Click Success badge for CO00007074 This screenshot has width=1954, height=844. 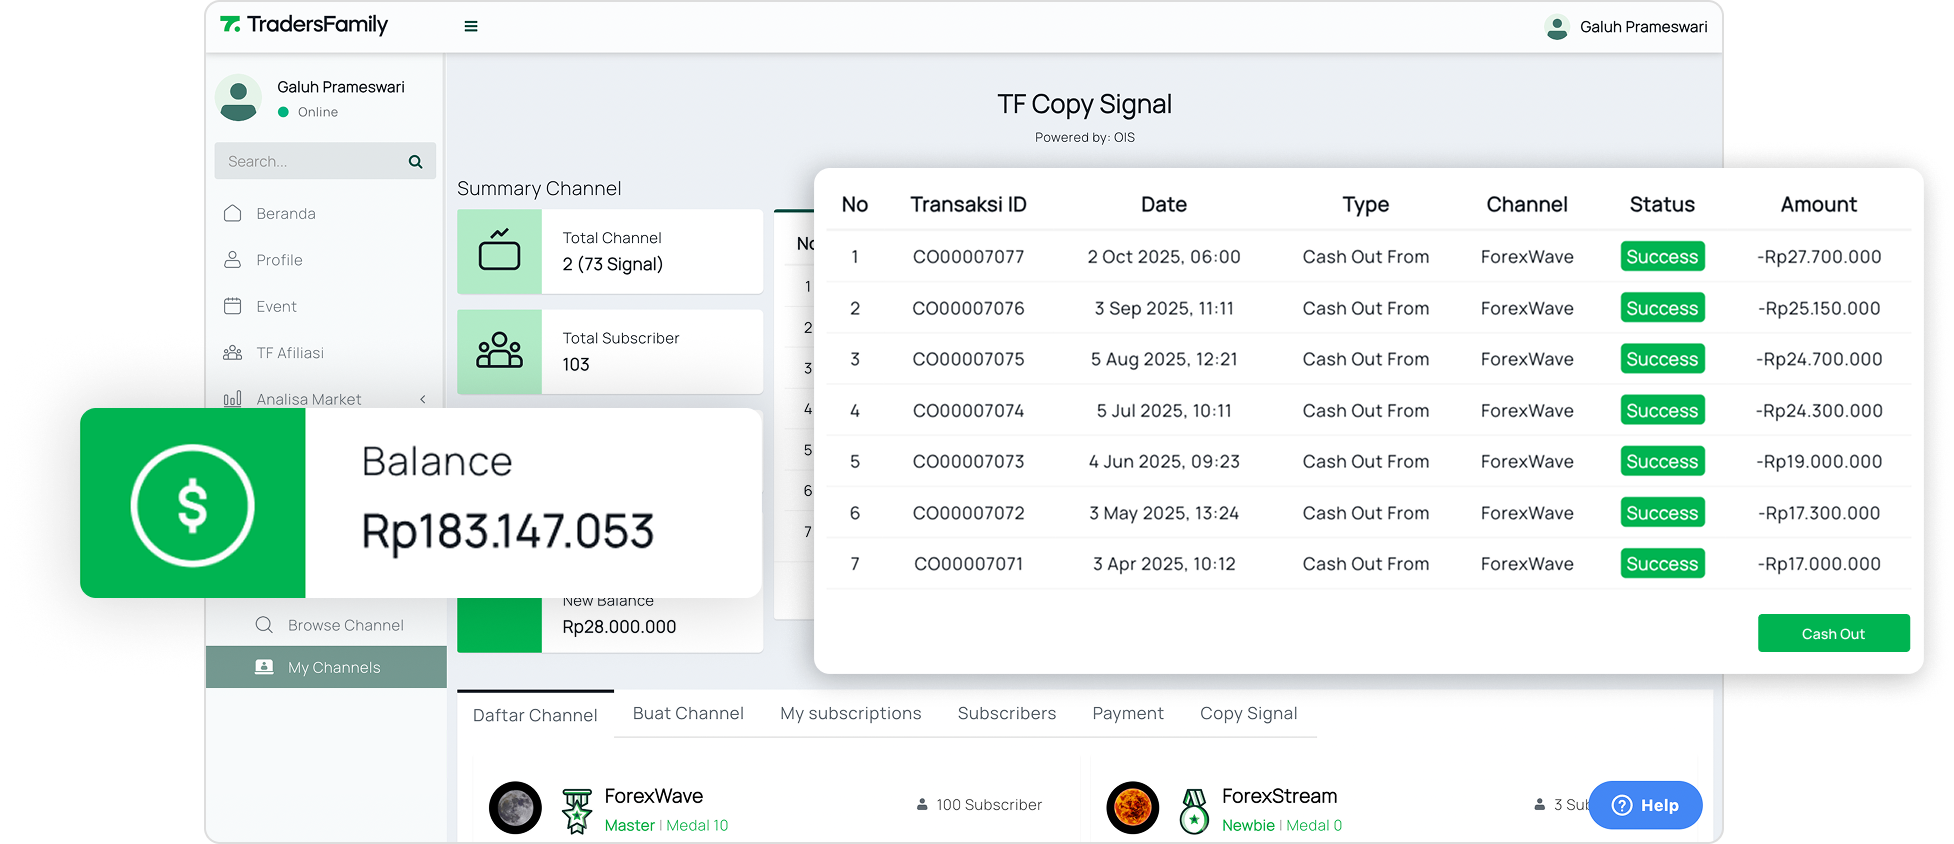[x=1662, y=411]
